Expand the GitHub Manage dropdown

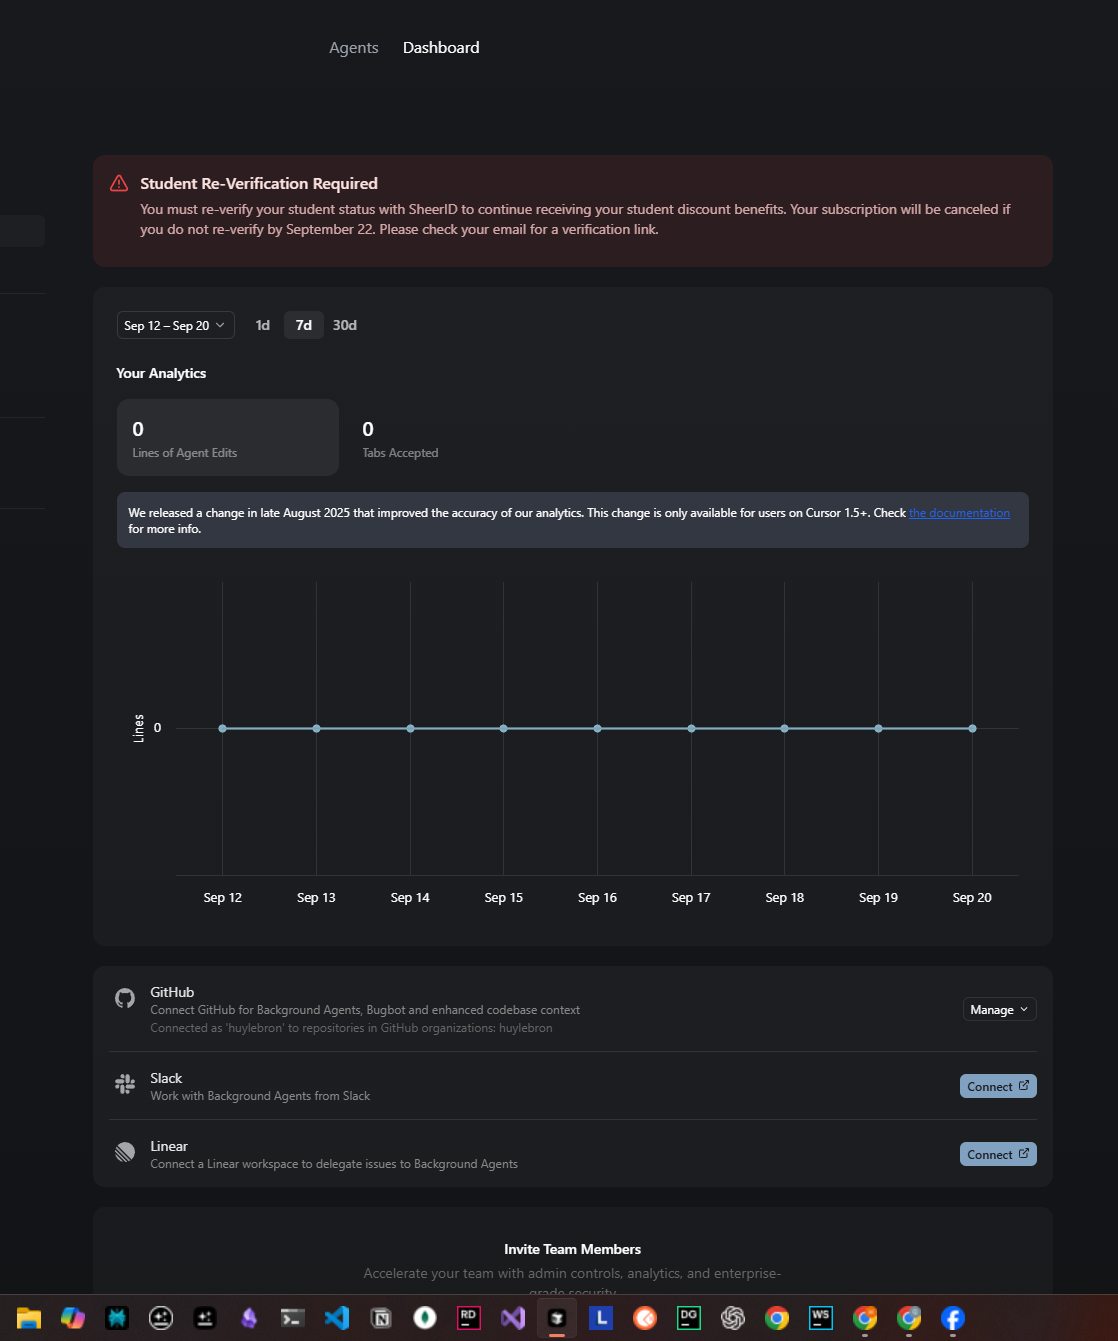click(999, 1010)
